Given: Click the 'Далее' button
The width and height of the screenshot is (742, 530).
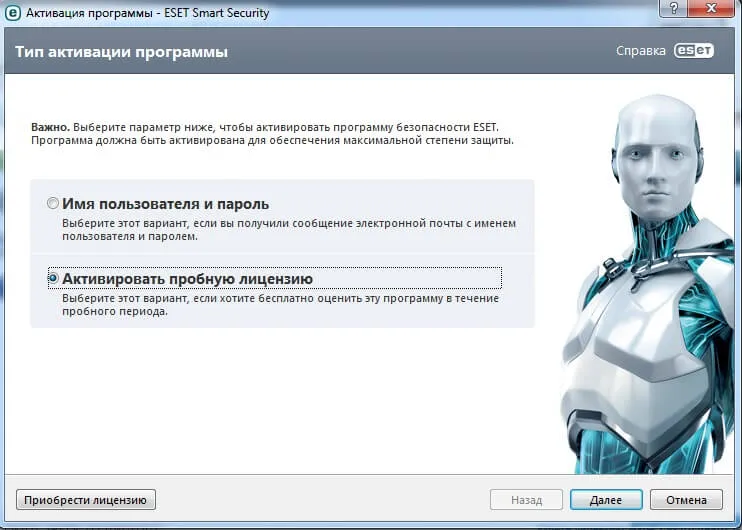Looking at the screenshot, I should pos(606,500).
